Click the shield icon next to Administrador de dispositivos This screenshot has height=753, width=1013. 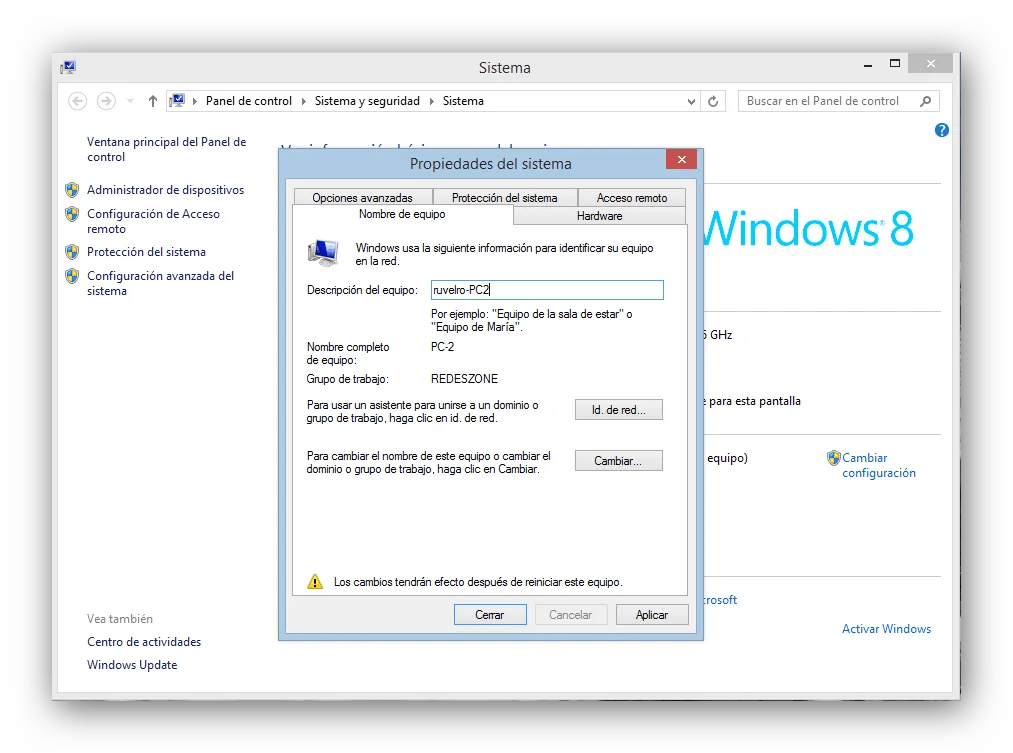(x=72, y=190)
